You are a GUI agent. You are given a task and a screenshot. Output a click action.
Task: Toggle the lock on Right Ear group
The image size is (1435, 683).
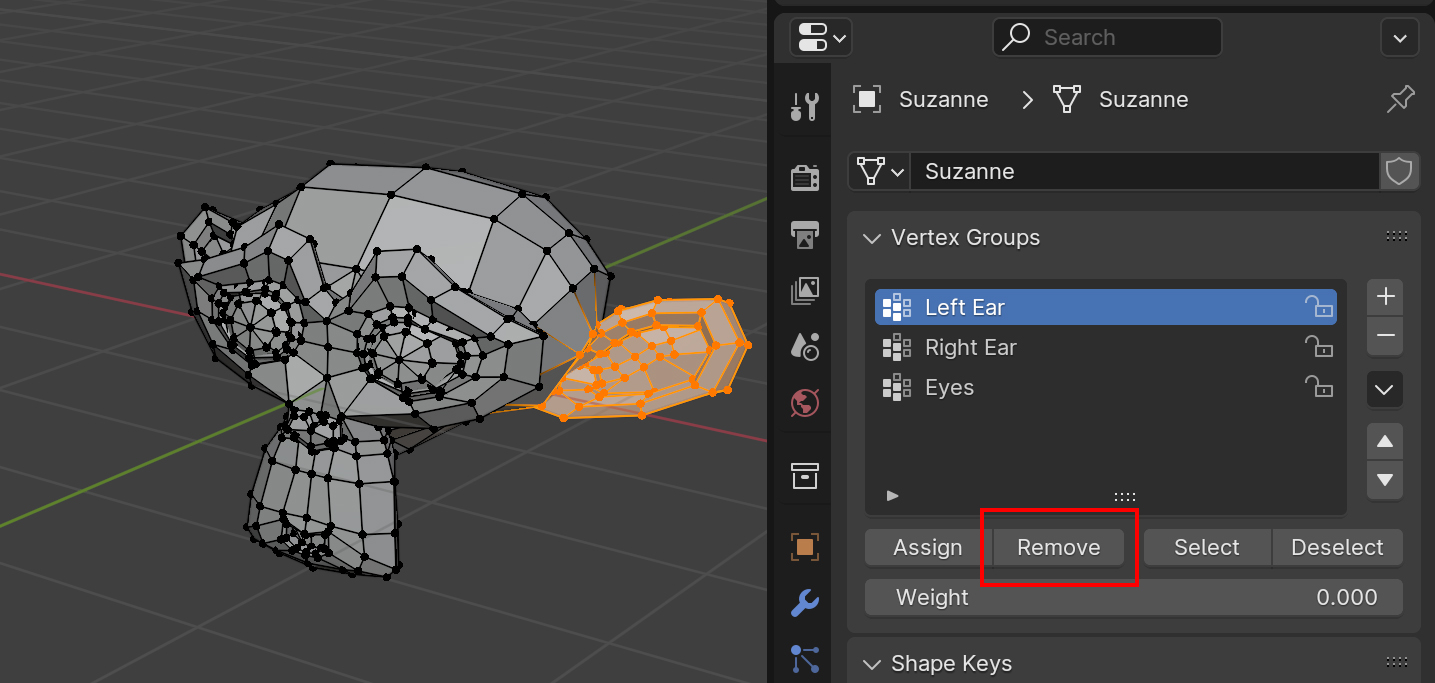coord(1319,347)
